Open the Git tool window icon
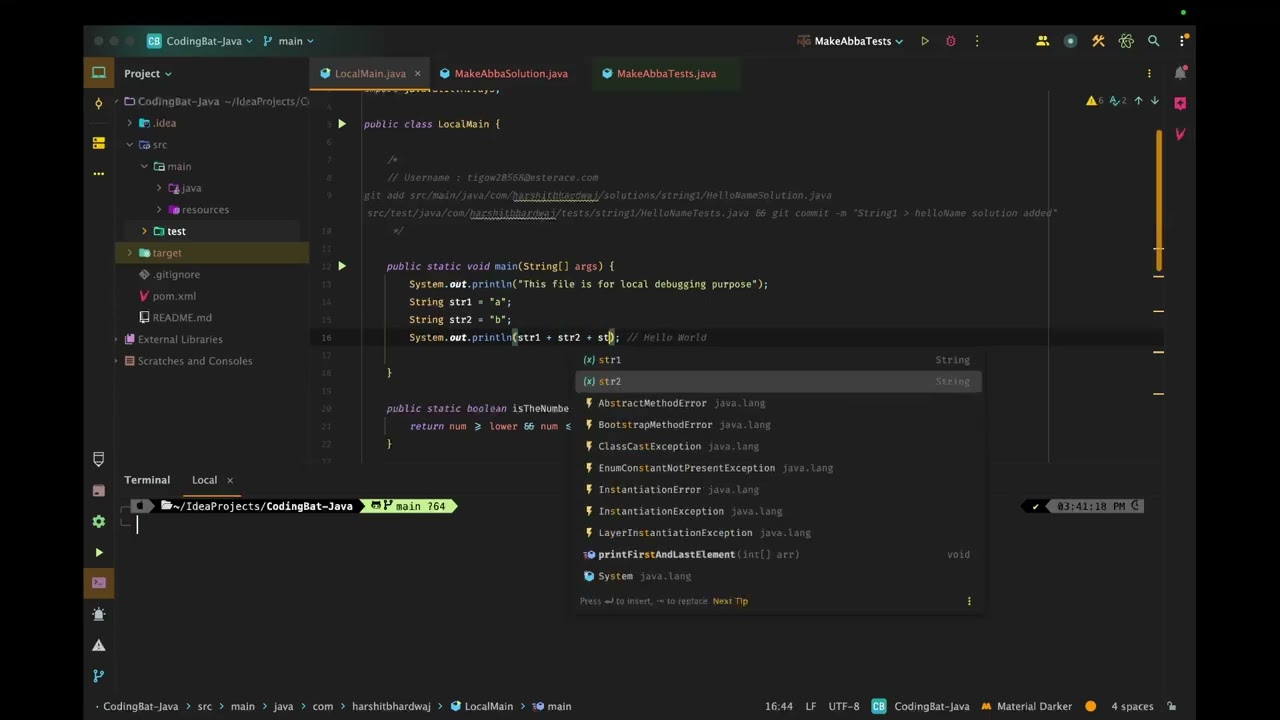The width and height of the screenshot is (1280, 720). click(98, 676)
